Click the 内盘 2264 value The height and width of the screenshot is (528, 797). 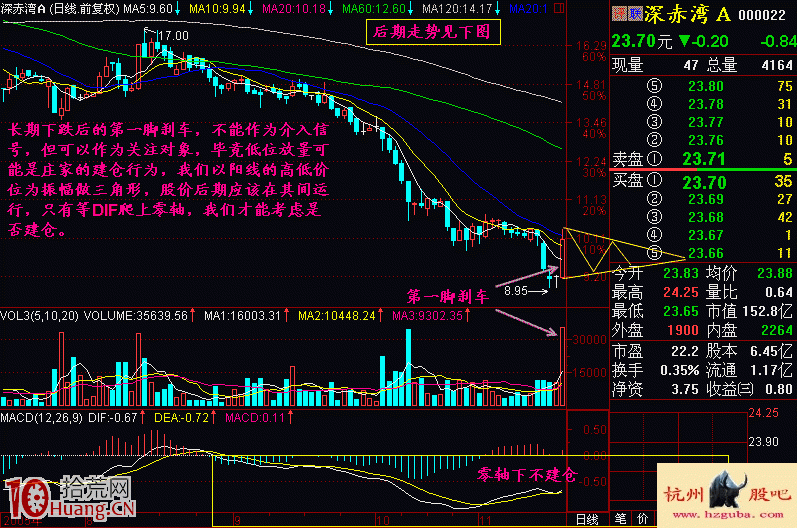(x=777, y=330)
